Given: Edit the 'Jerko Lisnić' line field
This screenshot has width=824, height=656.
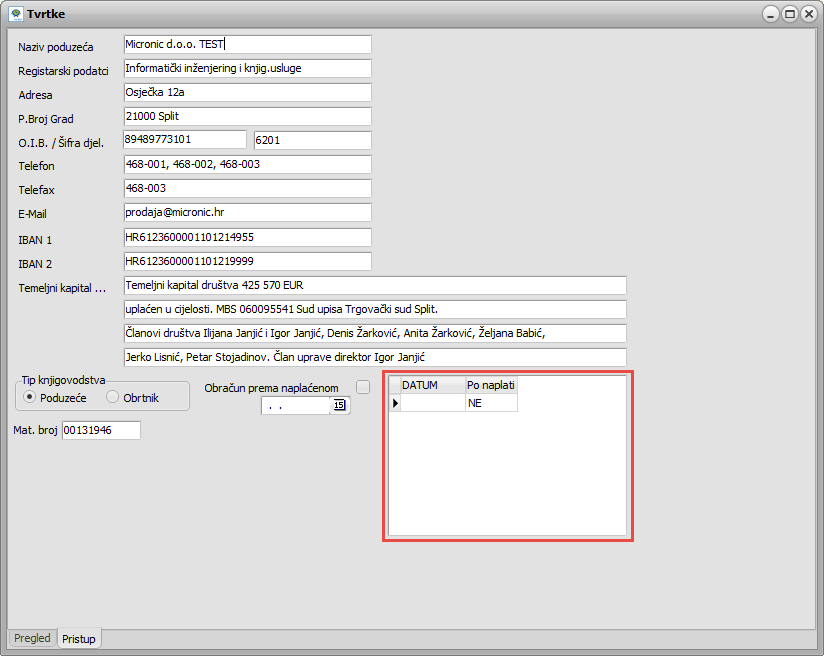Looking at the screenshot, I should click(x=375, y=357).
